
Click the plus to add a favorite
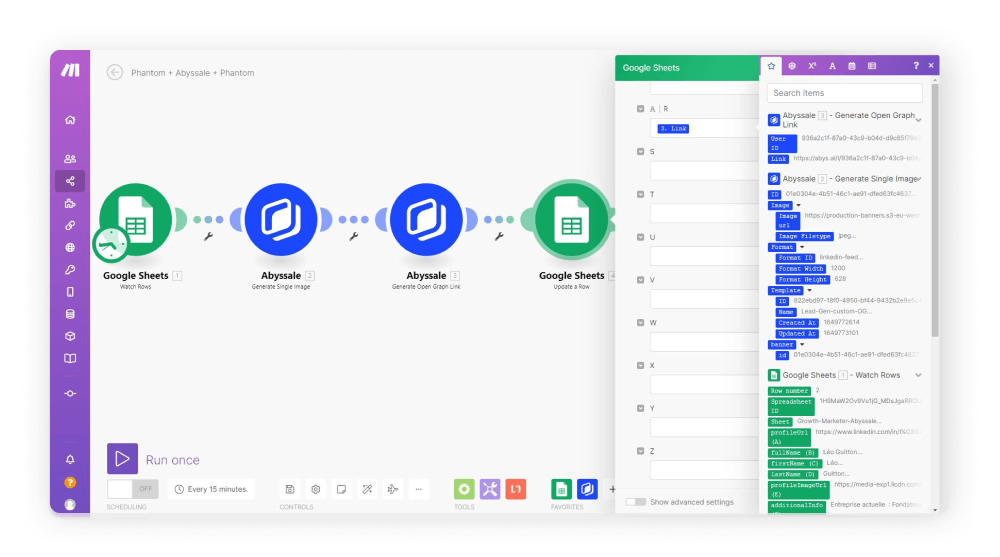(612, 489)
